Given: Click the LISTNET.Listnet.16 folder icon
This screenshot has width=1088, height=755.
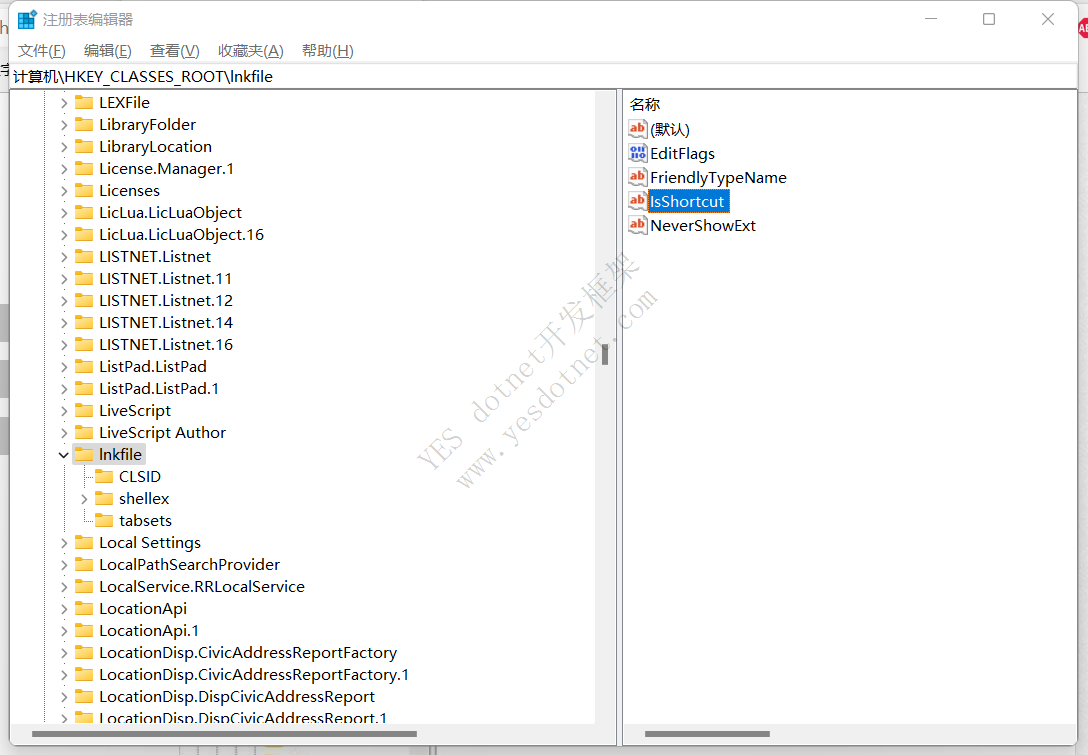Looking at the screenshot, I should (84, 344).
